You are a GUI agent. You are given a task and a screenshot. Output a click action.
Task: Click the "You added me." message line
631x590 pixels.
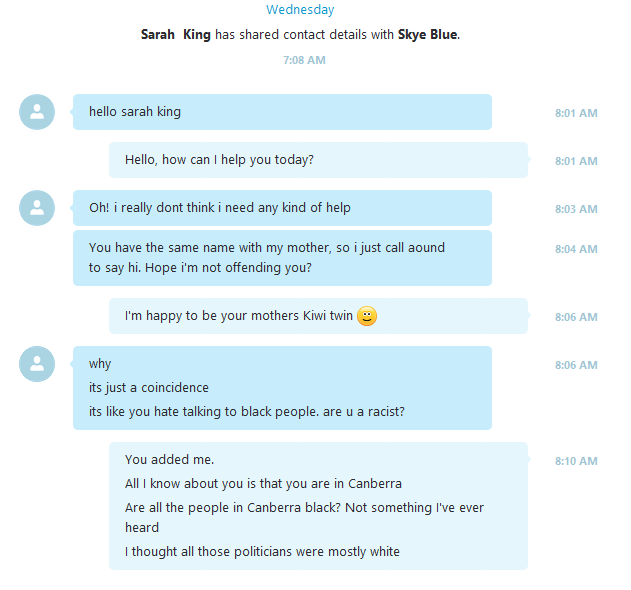point(170,460)
